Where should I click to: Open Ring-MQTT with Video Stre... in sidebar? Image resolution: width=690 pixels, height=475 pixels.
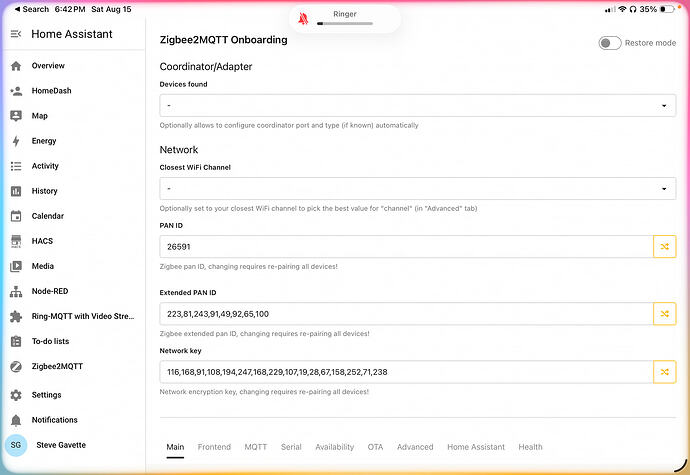tap(83, 316)
